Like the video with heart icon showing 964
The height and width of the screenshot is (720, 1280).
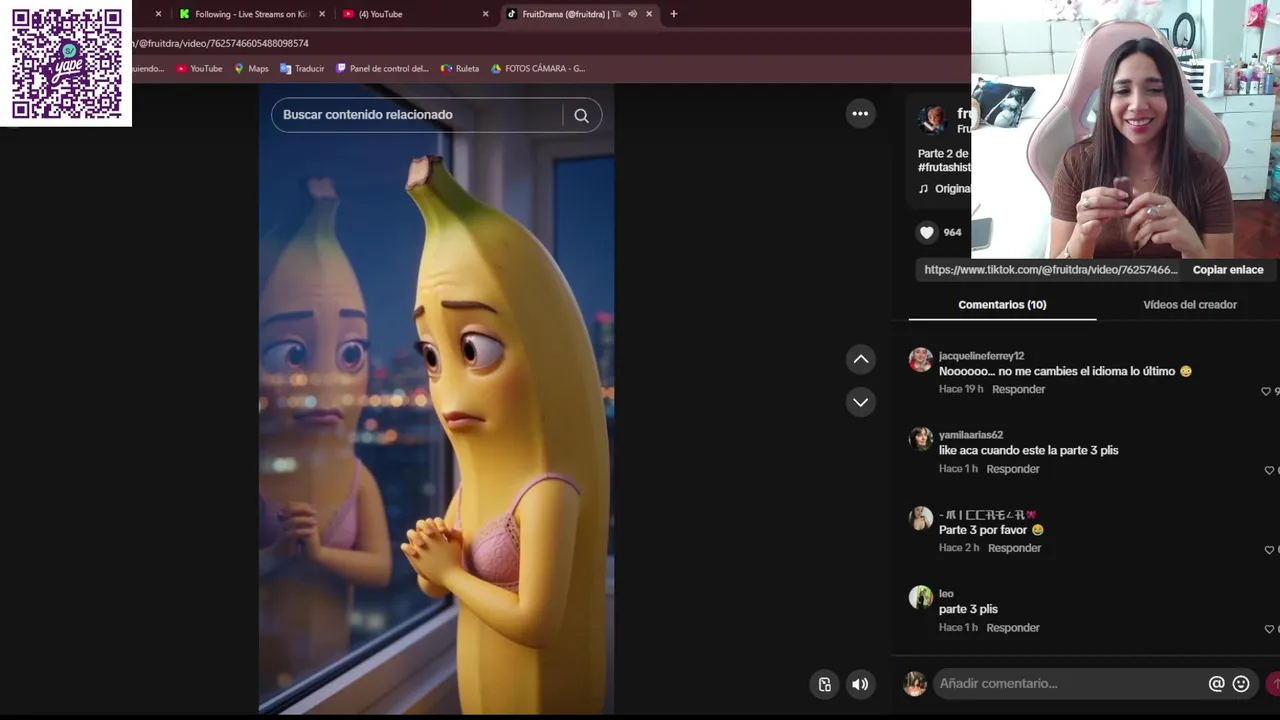[x=927, y=232]
